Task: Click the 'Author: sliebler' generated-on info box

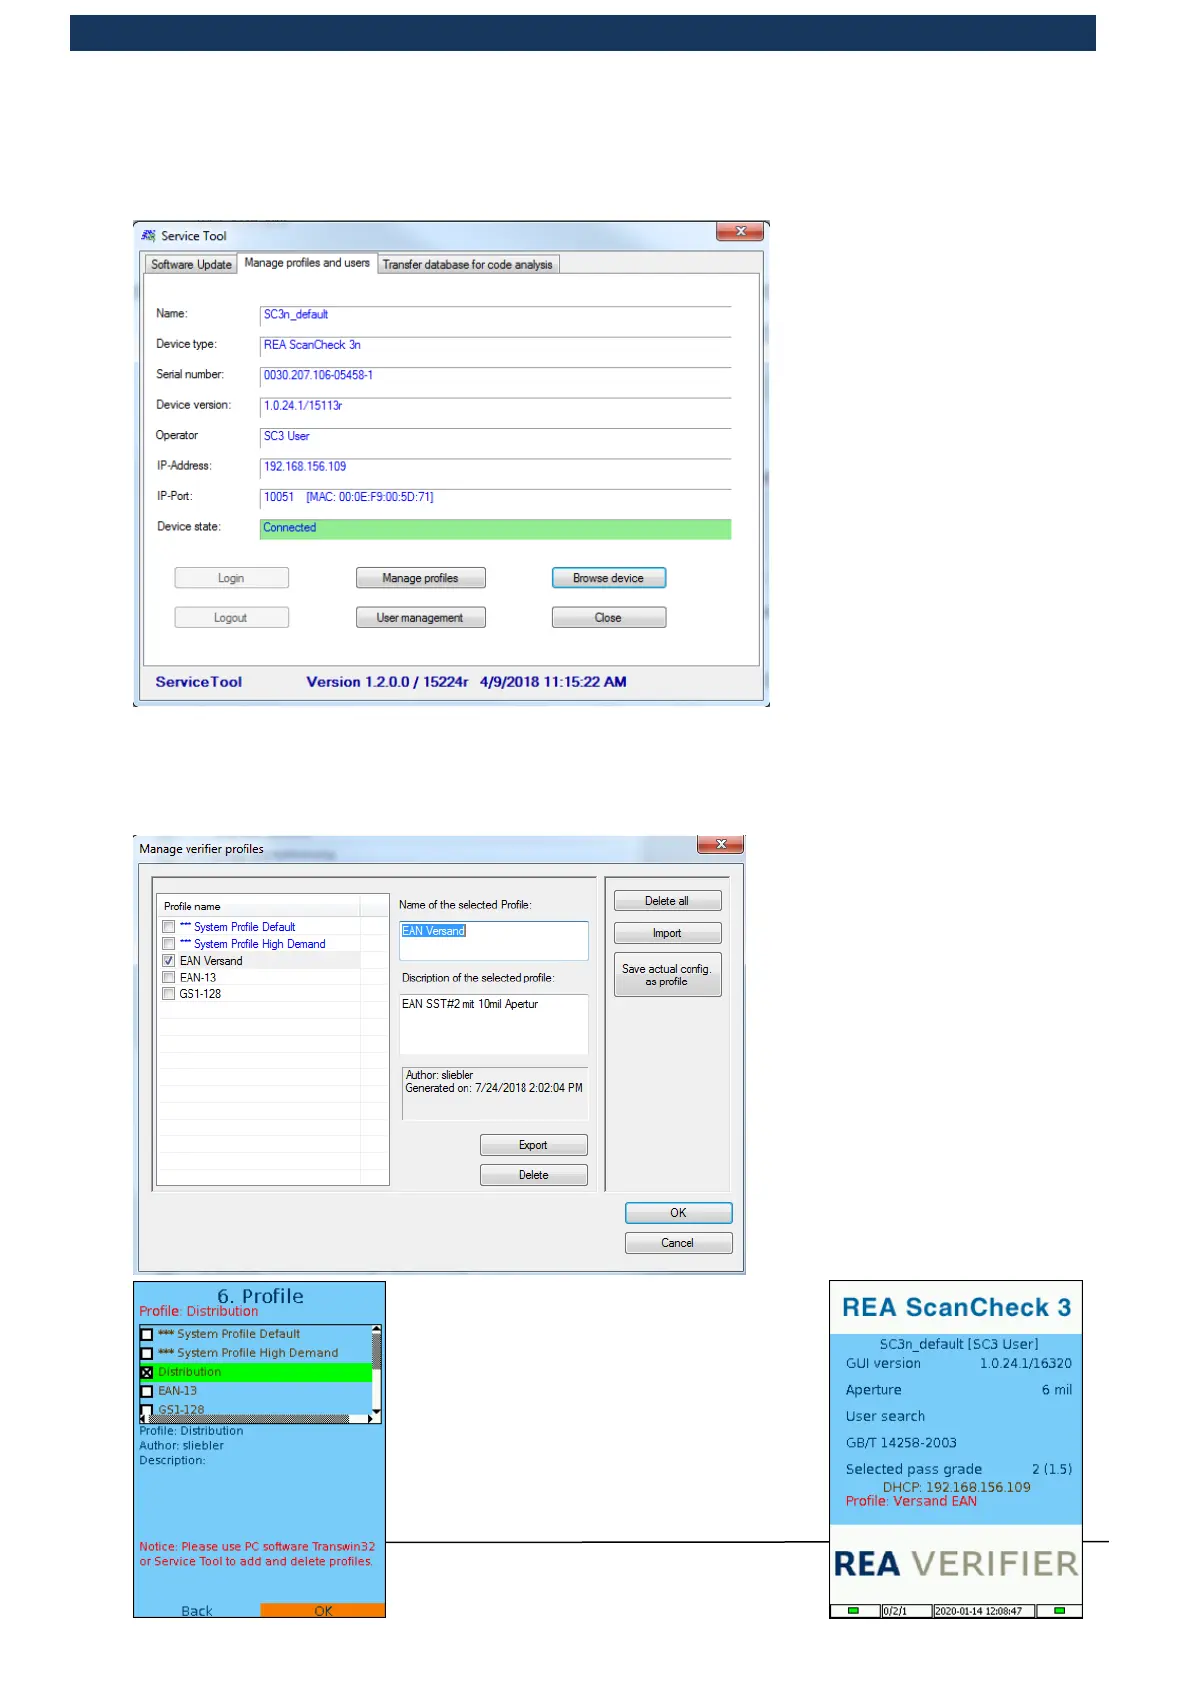Action: coord(494,1092)
